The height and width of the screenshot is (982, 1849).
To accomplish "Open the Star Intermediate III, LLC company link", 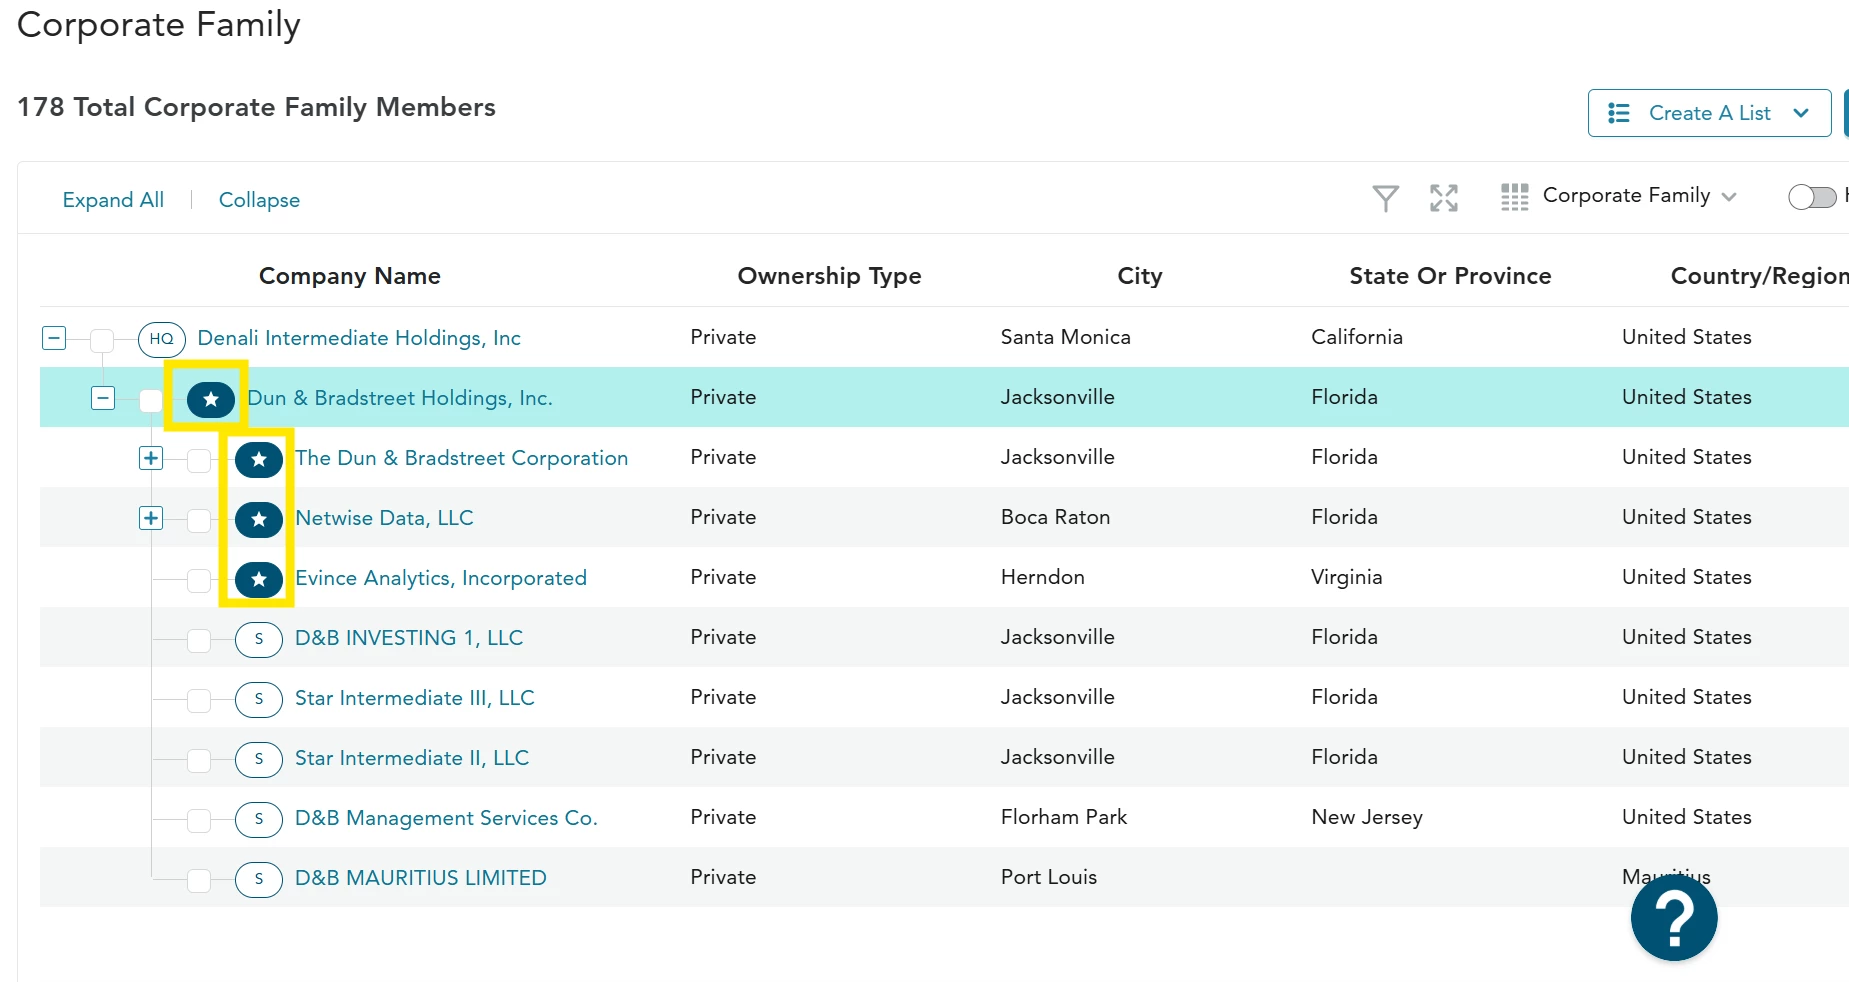I will pyautogui.click(x=414, y=698).
